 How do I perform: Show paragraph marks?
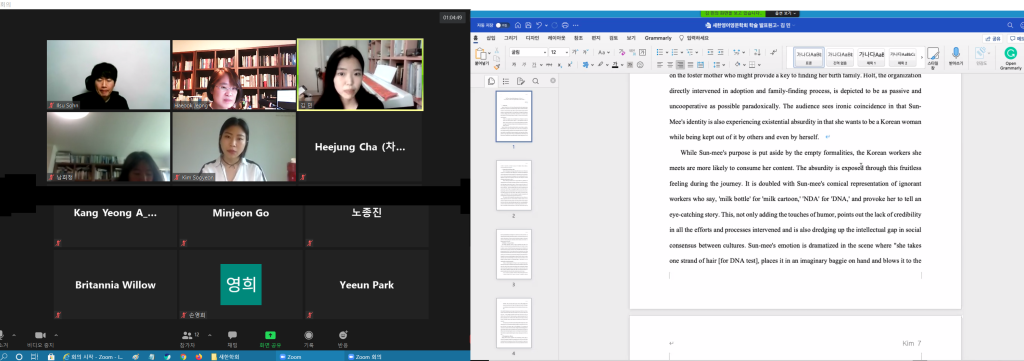point(774,52)
